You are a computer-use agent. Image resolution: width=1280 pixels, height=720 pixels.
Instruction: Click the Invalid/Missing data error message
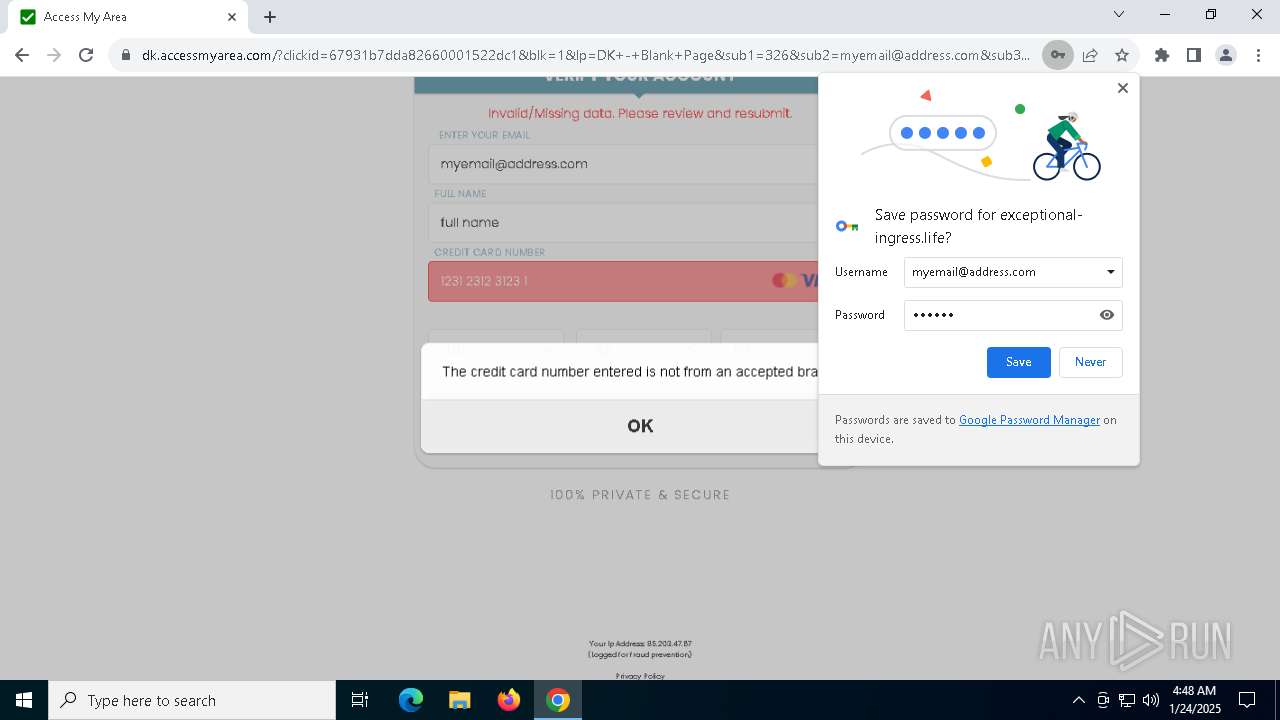click(640, 113)
